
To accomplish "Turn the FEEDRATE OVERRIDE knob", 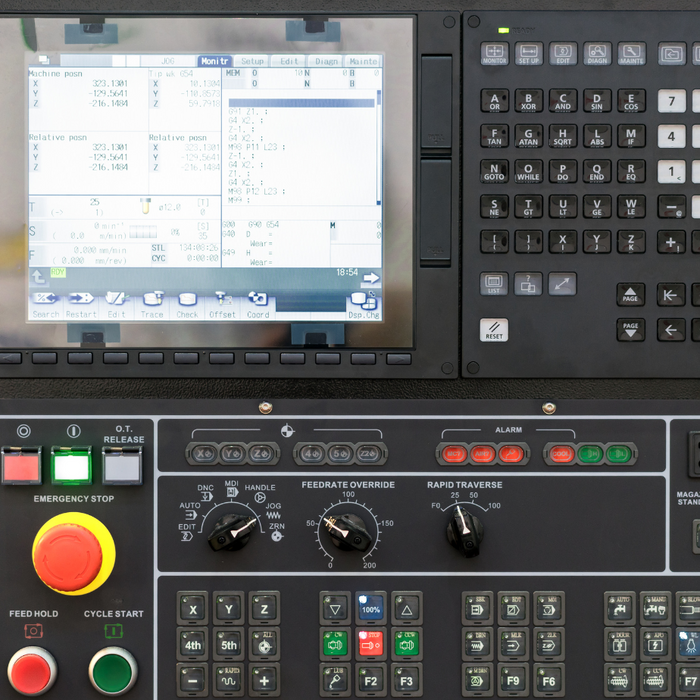I will coord(346,533).
